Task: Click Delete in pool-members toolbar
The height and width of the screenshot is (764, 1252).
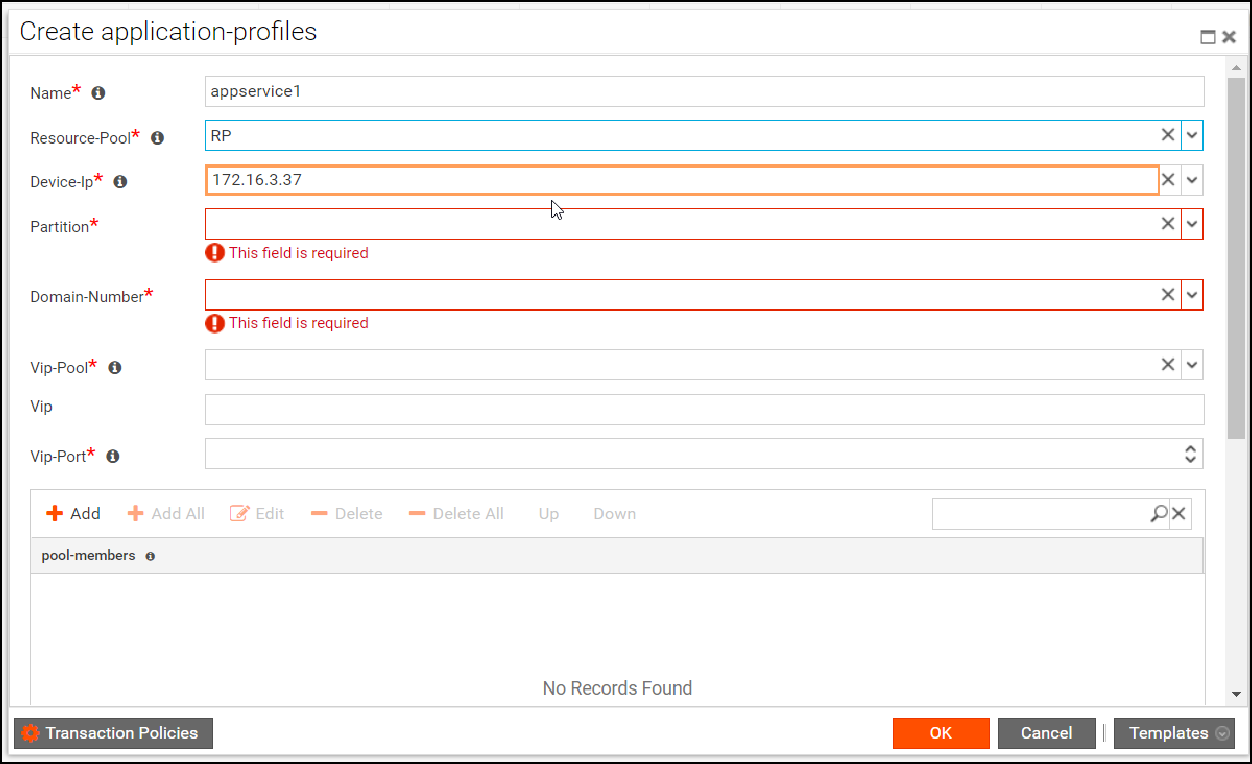Action: (x=346, y=513)
